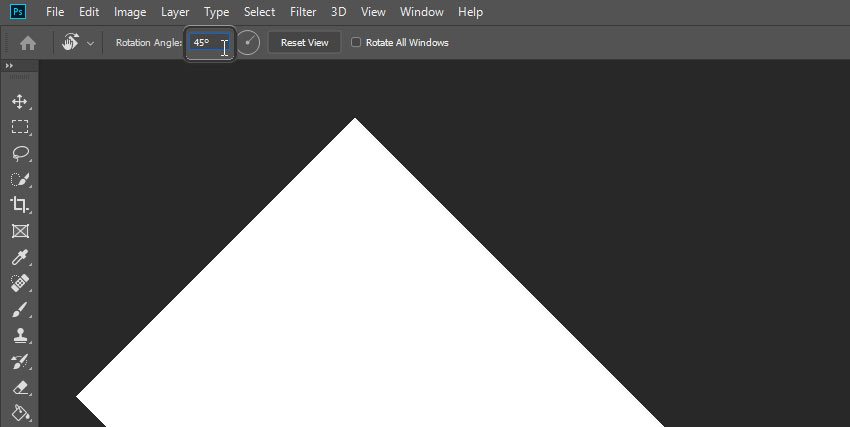Select the Spot Healing Brush tool
The width and height of the screenshot is (850, 427).
20,283
